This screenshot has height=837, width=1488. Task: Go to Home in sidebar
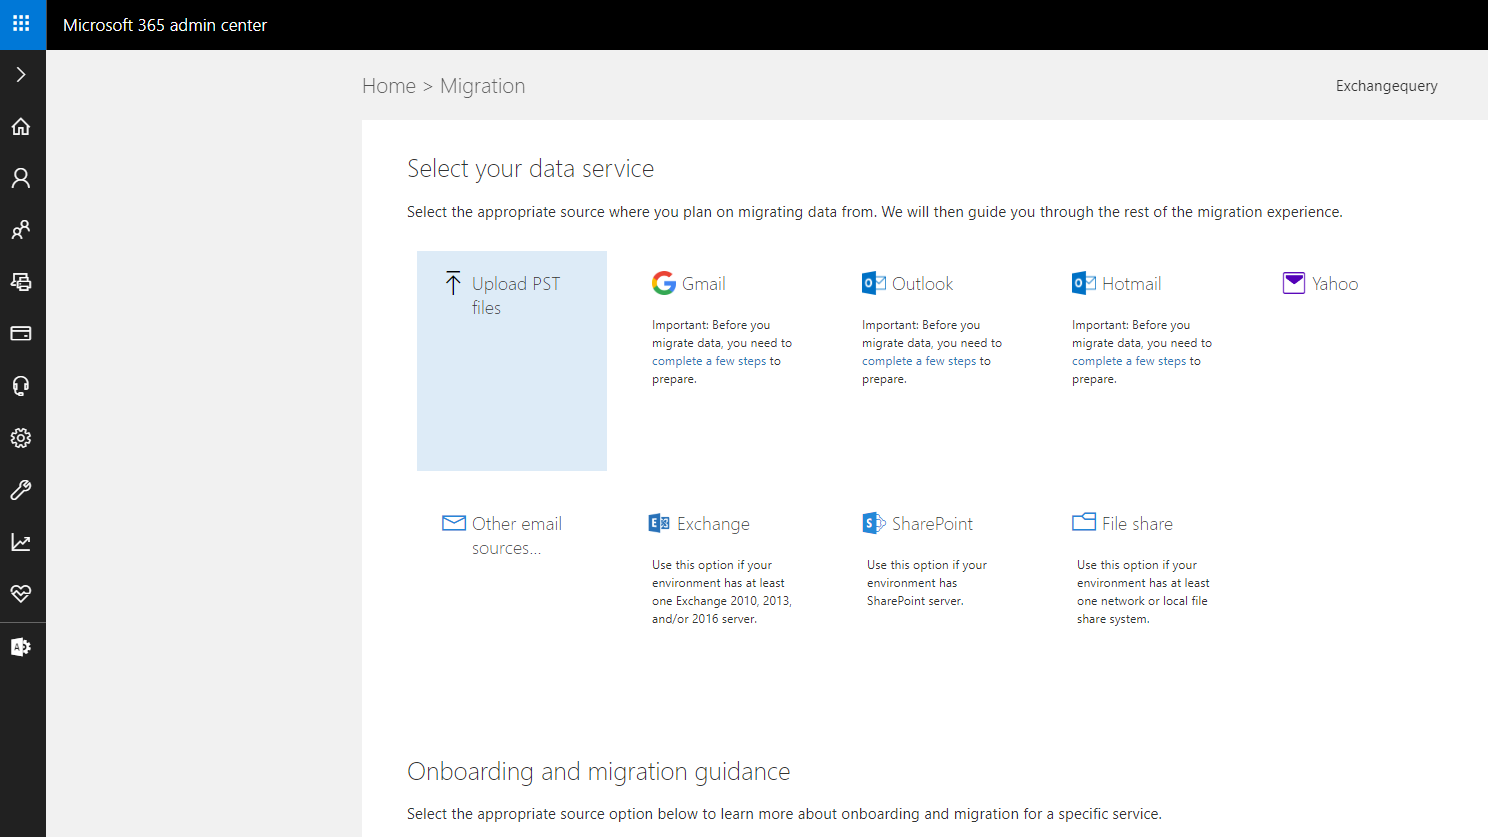click(x=21, y=127)
